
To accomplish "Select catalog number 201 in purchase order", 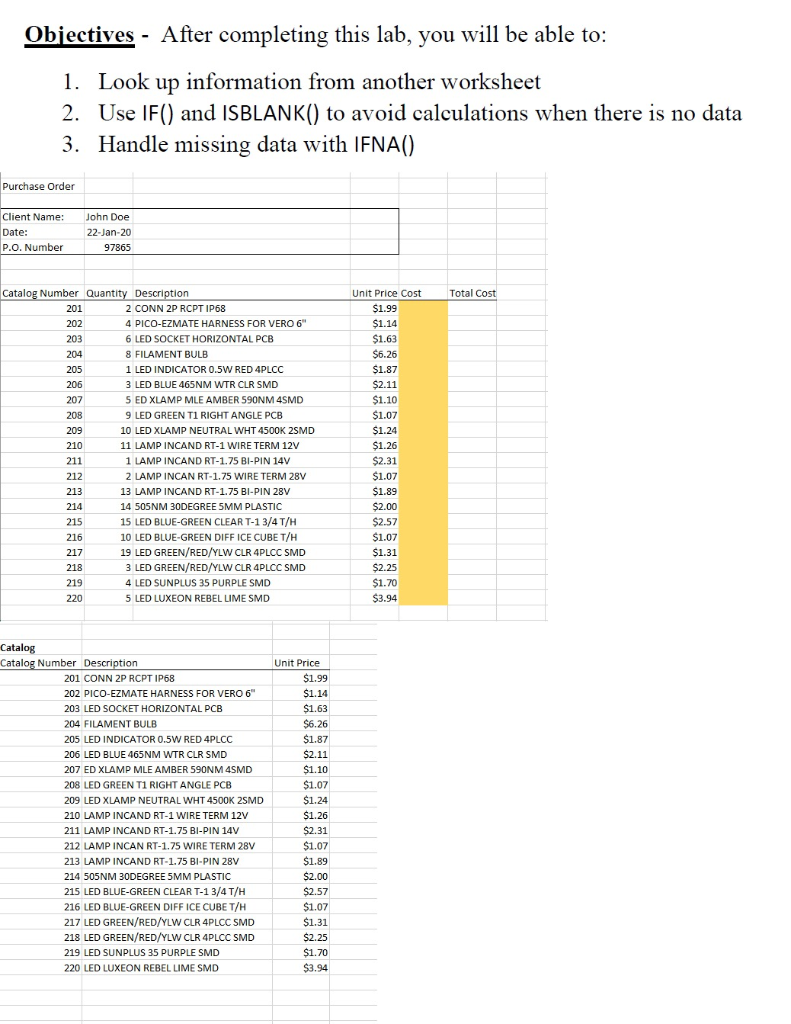I will pos(74,308).
